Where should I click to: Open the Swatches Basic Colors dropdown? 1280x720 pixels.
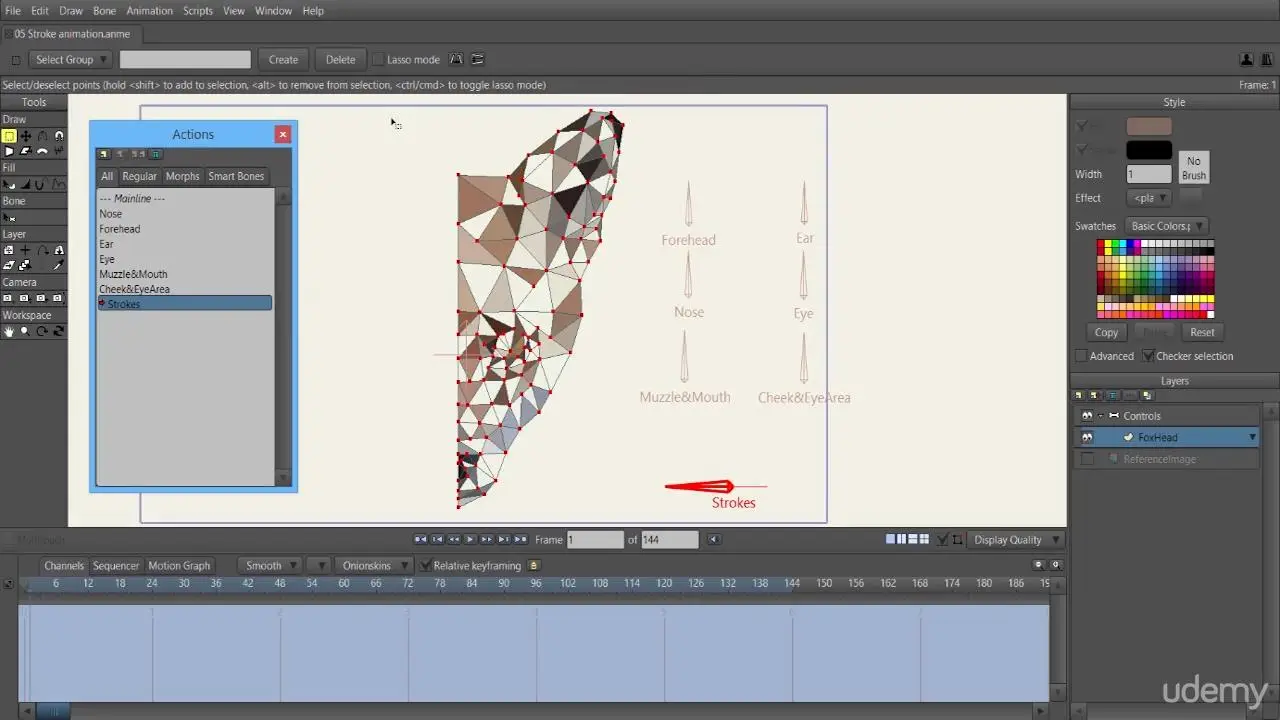(1166, 226)
